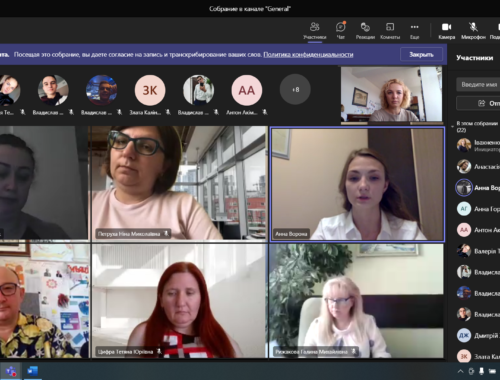Show hidden system tray icons
Viewport: 500px width, 380px height.
click(460, 371)
